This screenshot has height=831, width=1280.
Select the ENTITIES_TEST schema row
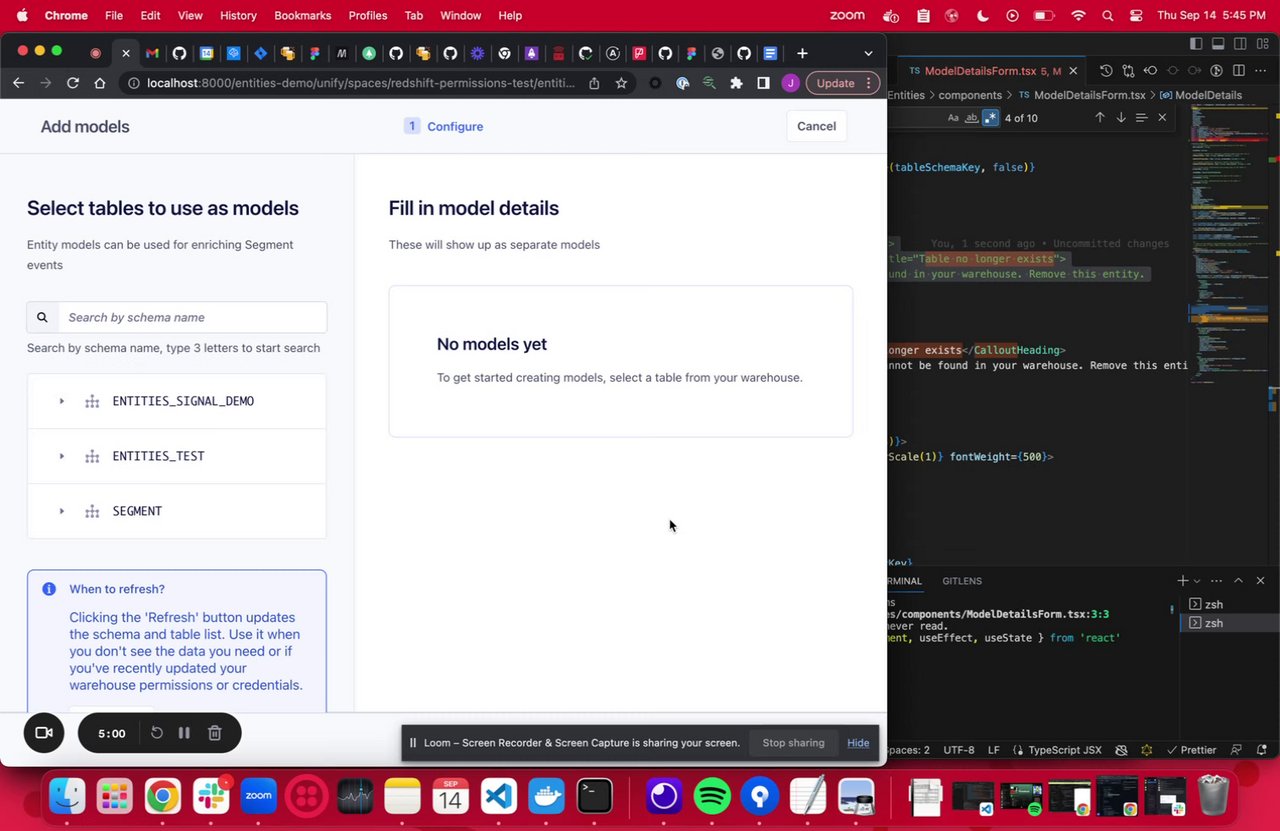177,456
